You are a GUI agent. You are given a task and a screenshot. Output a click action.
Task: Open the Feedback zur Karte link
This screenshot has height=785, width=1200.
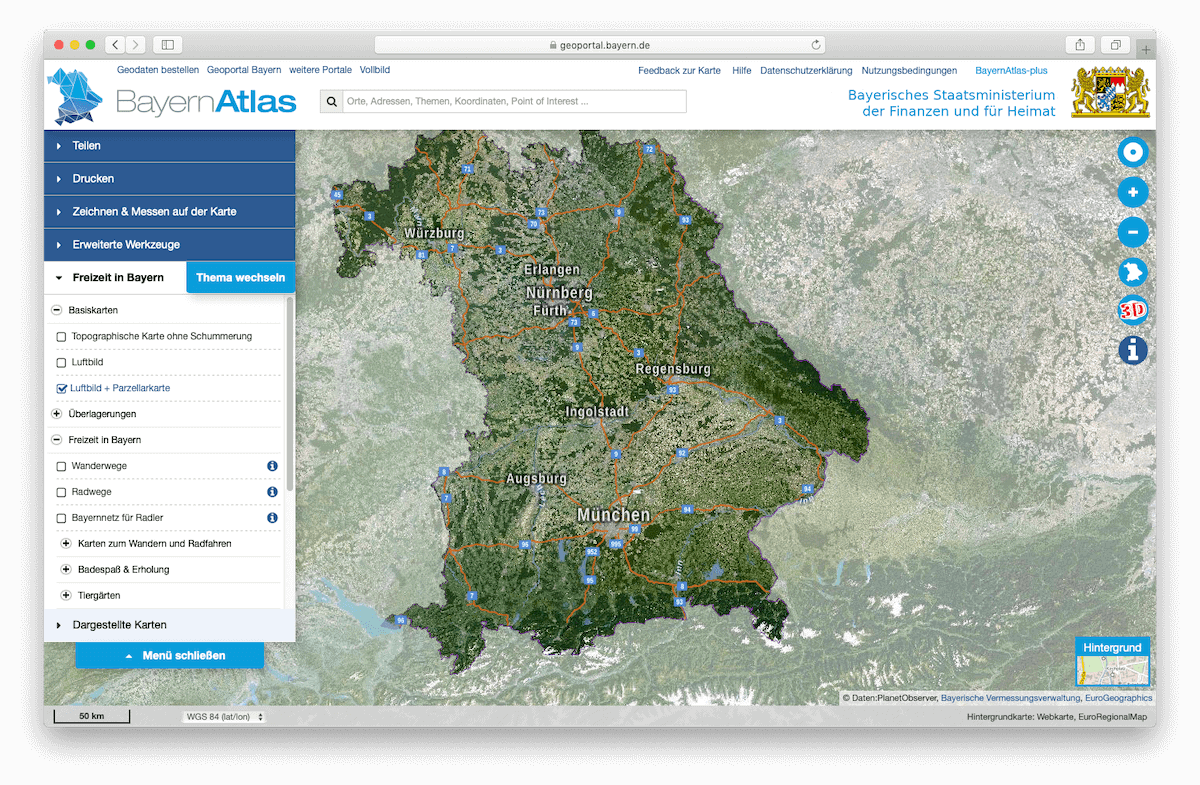(x=679, y=71)
